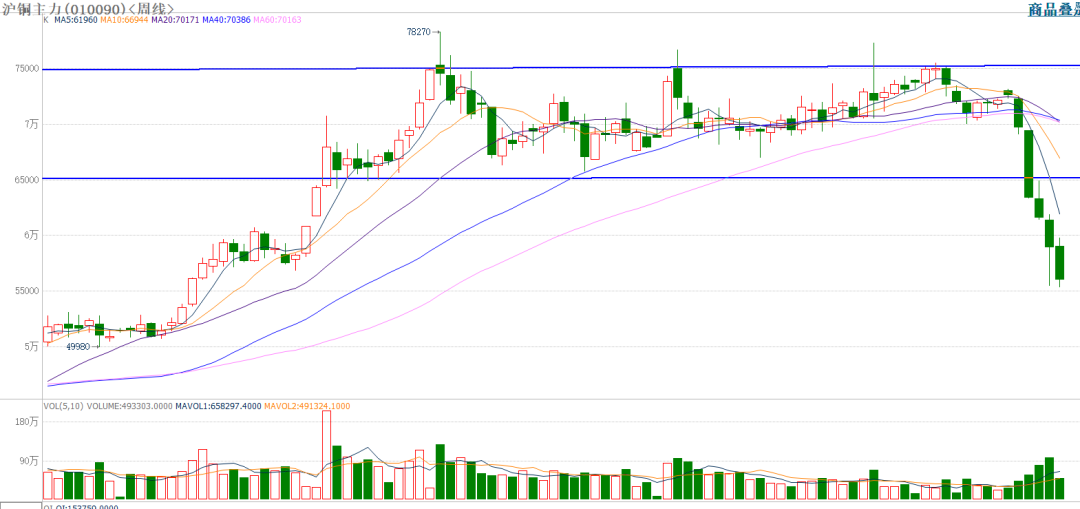Viewport: 1080px width, 509px height.
Task: Click the K indicator label before MA5
Action: point(46,21)
